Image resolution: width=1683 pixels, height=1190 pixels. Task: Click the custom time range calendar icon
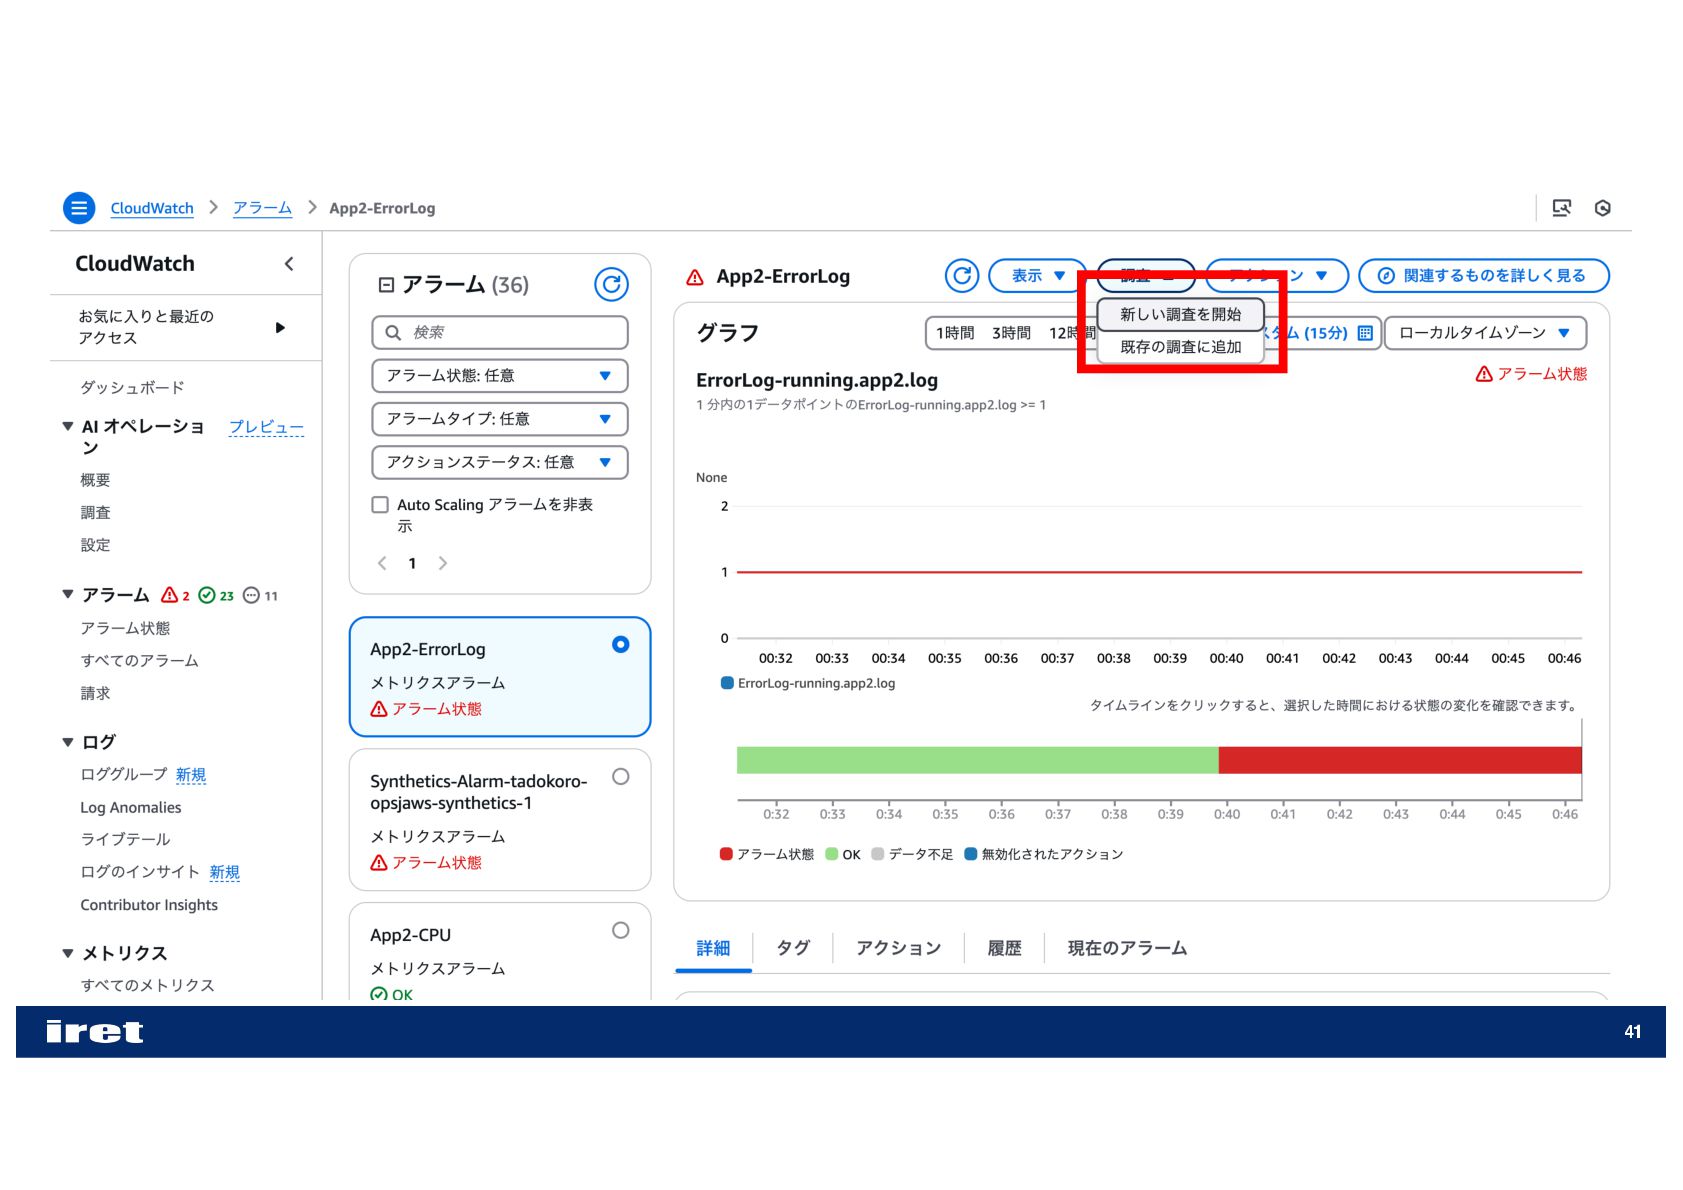coord(1365,333)
